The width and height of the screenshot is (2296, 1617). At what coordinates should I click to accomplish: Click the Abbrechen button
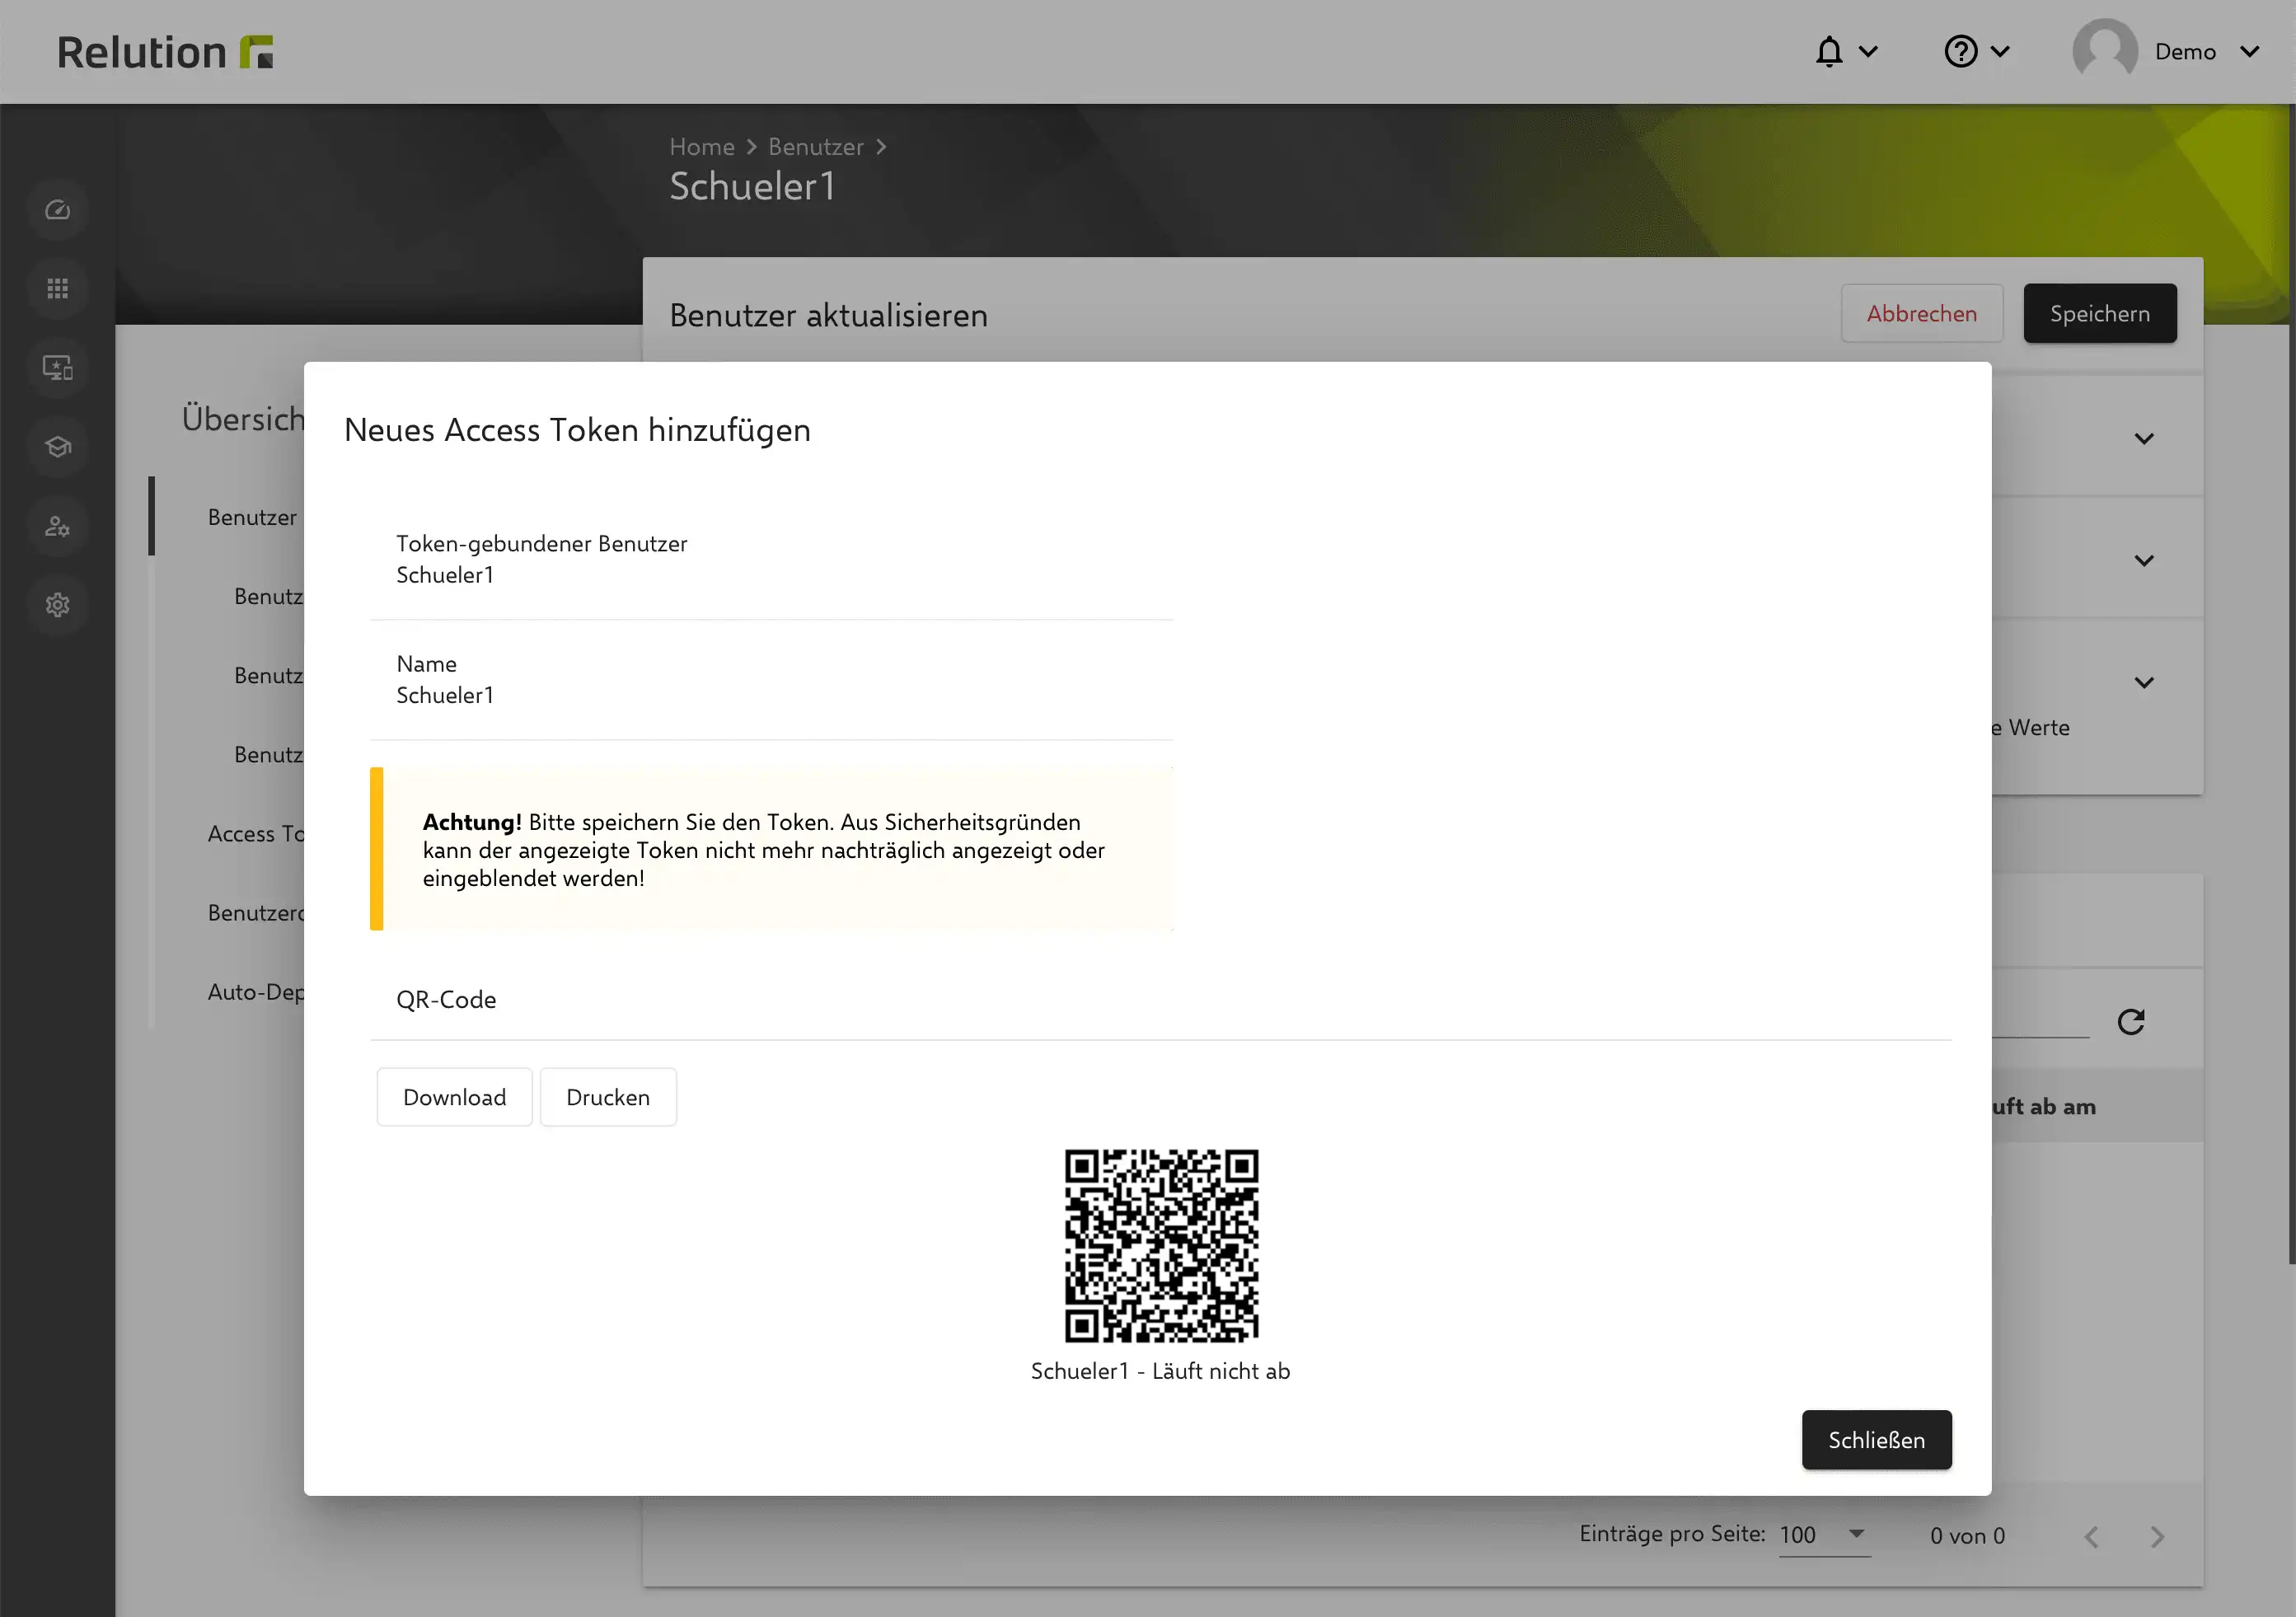[1922, 314]
